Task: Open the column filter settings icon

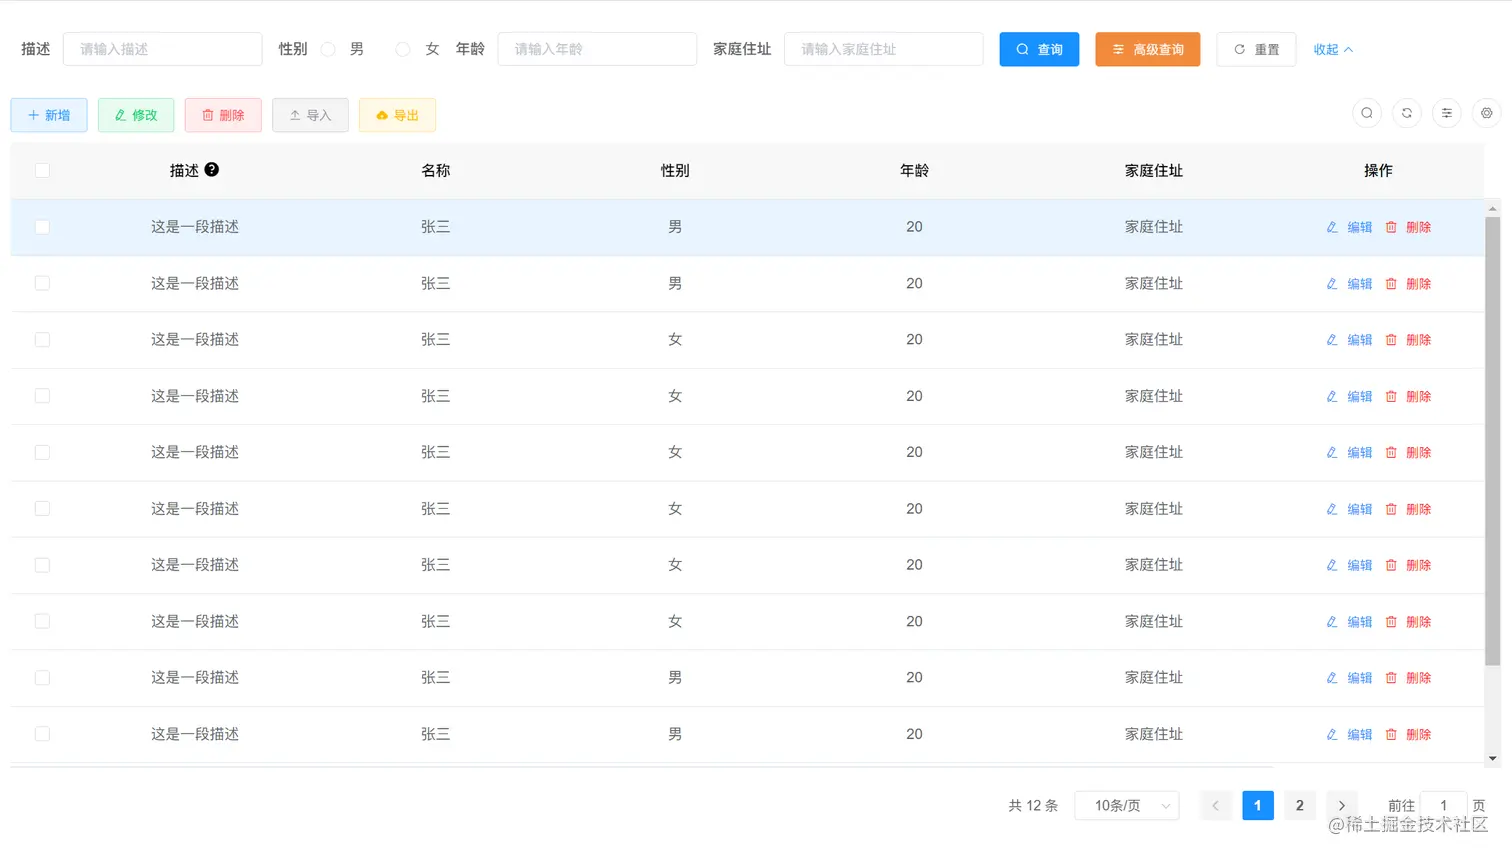Action: pyautogui.click(x=1447, y=113)
